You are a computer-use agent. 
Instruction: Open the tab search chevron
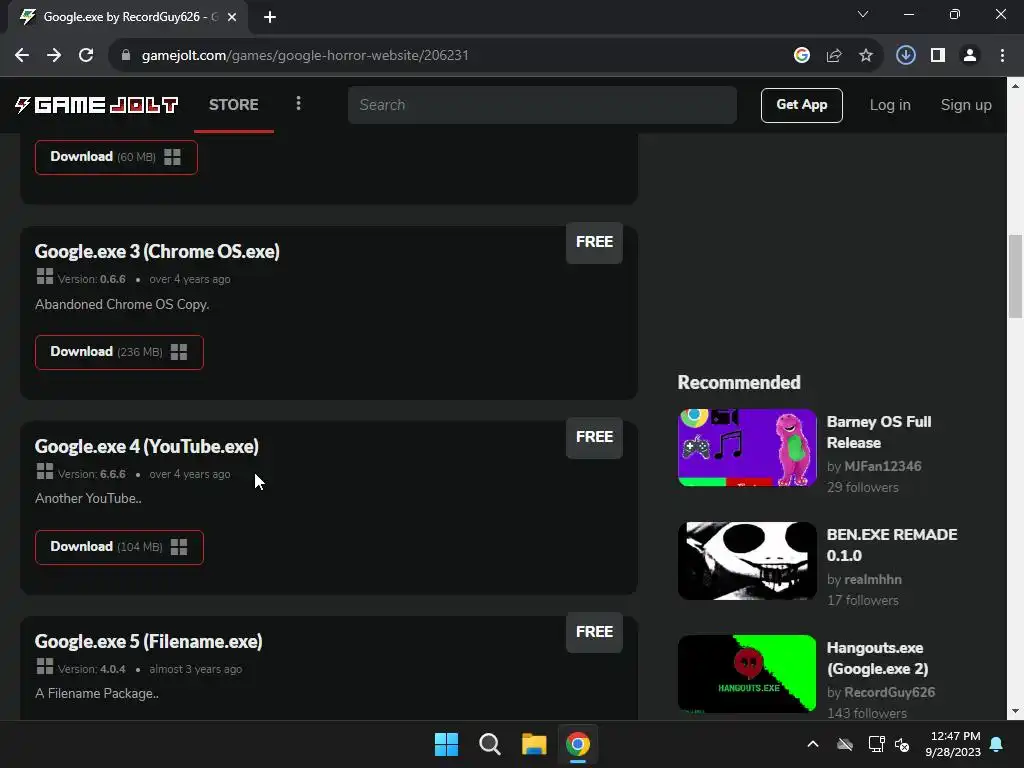863,14
